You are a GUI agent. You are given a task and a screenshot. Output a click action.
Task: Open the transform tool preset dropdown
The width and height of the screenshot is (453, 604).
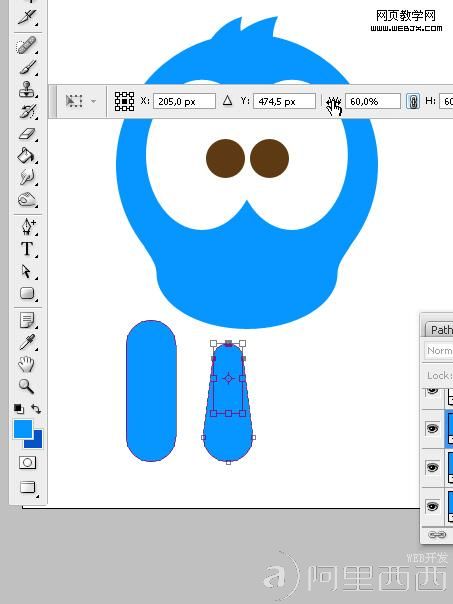pyautogui.click(x=81, y=101)
